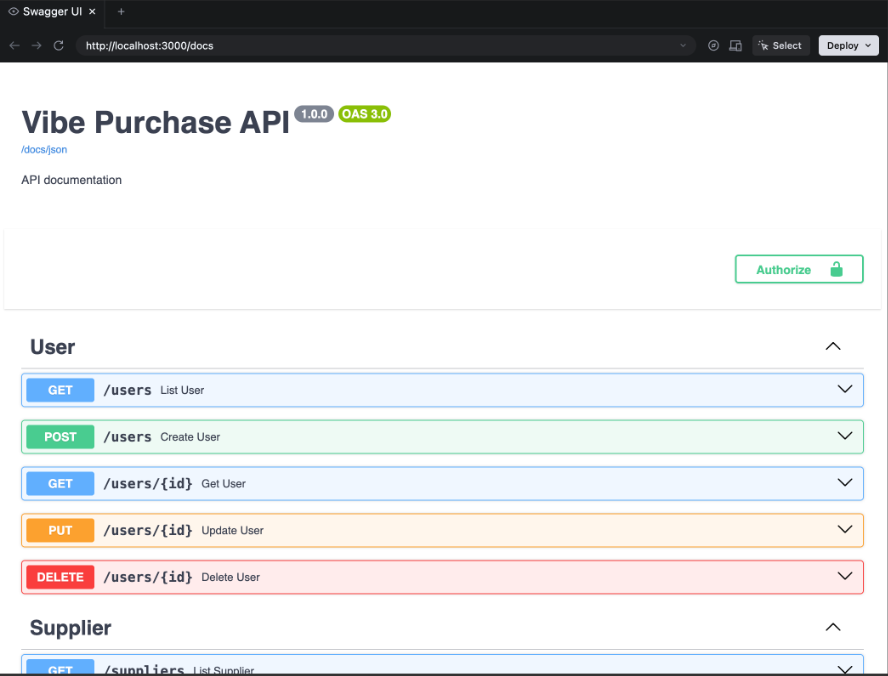This screenshot has width=888, height=676.
Task: Click the PUT badge for Update User
Action: pos(60,530)
